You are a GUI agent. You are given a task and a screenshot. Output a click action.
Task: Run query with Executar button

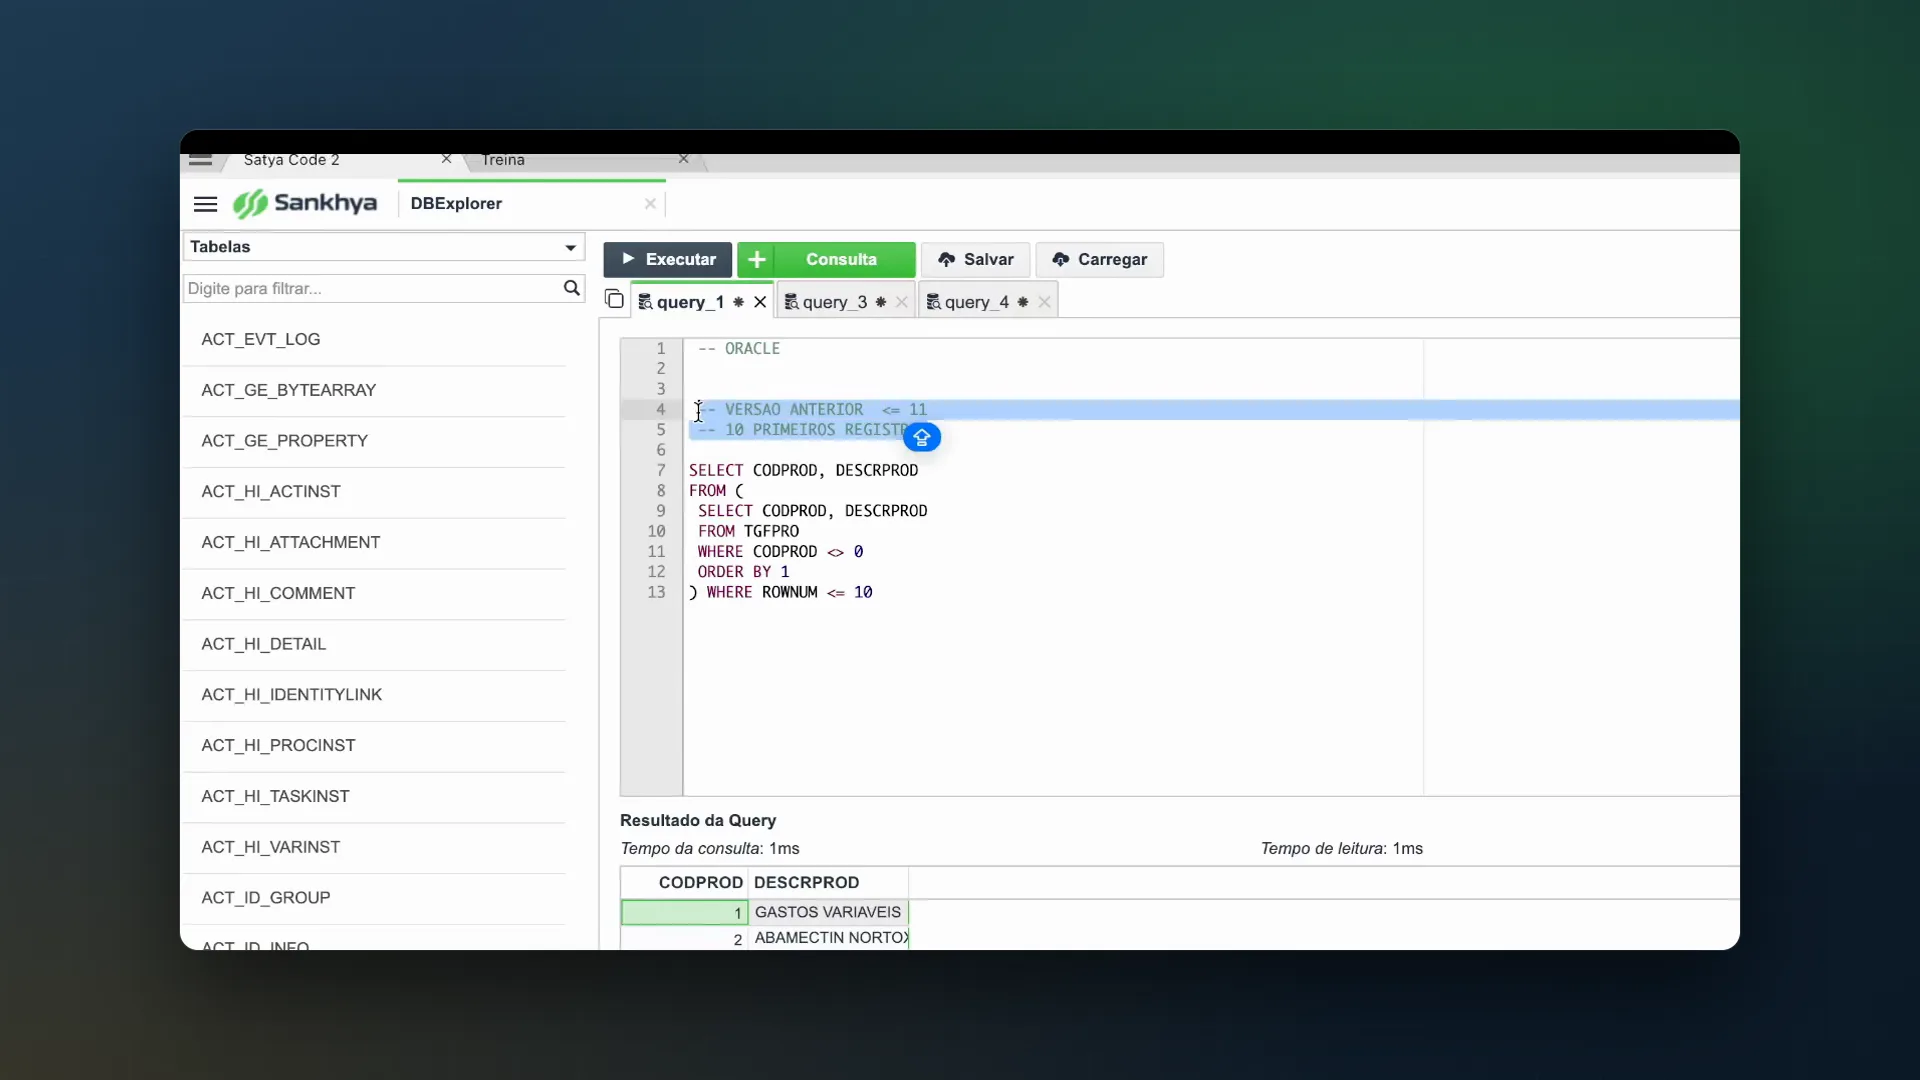pyautogui.click(x=668, y=260)
